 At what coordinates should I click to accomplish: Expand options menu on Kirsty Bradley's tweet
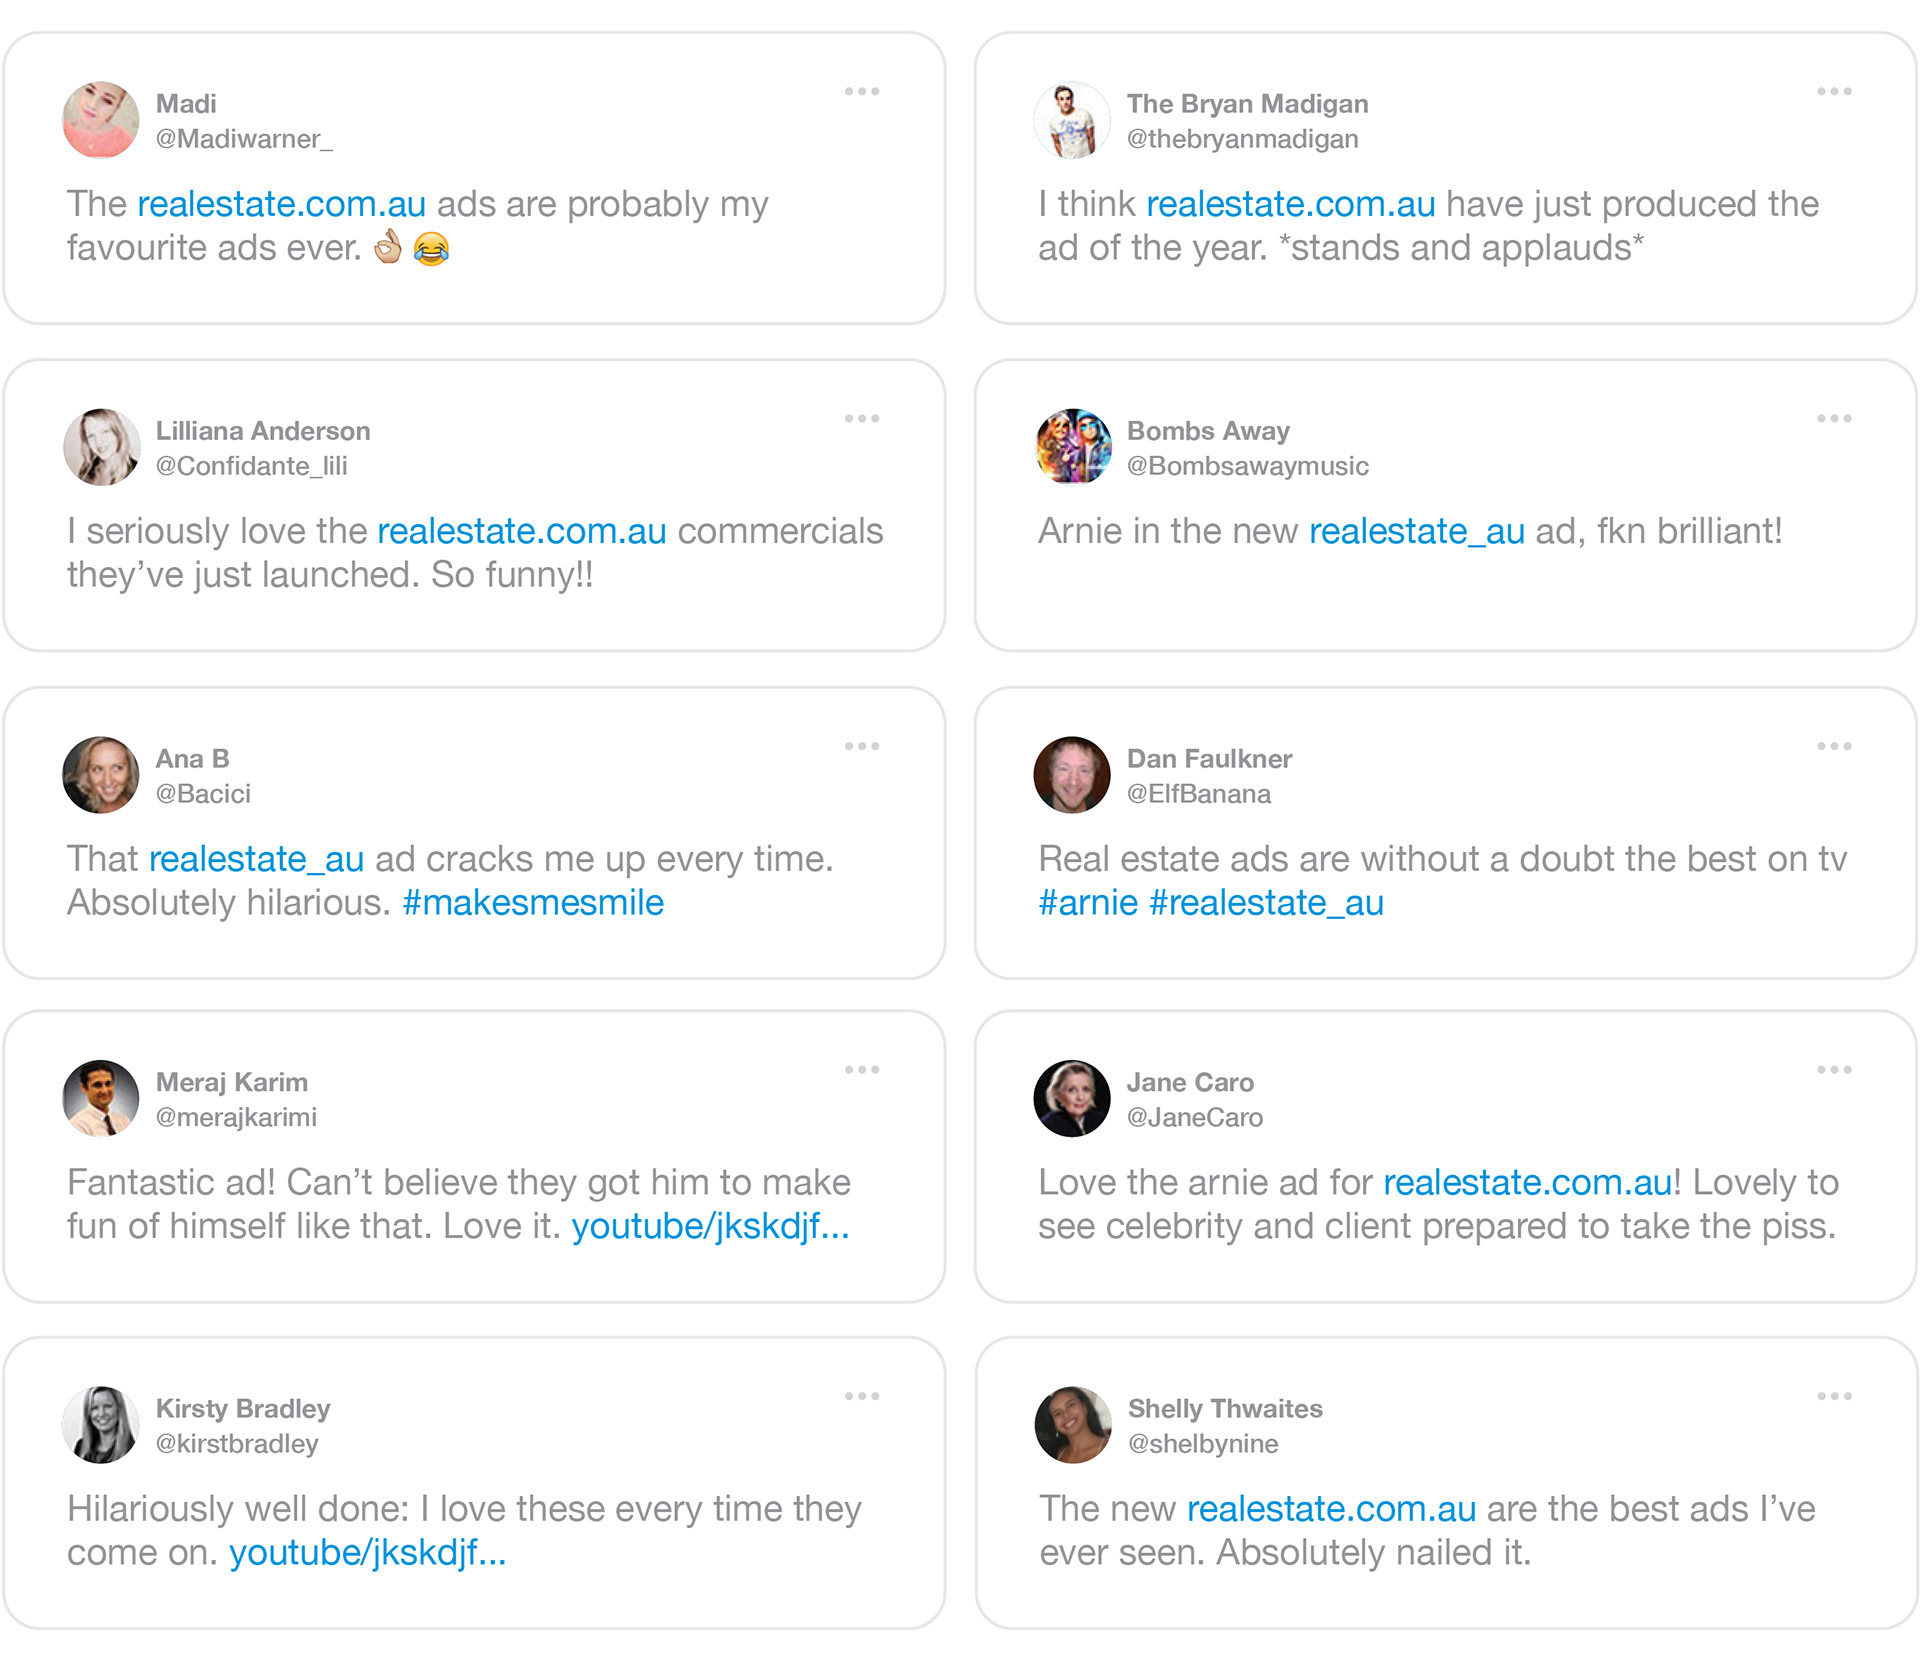coord(861,1396)
